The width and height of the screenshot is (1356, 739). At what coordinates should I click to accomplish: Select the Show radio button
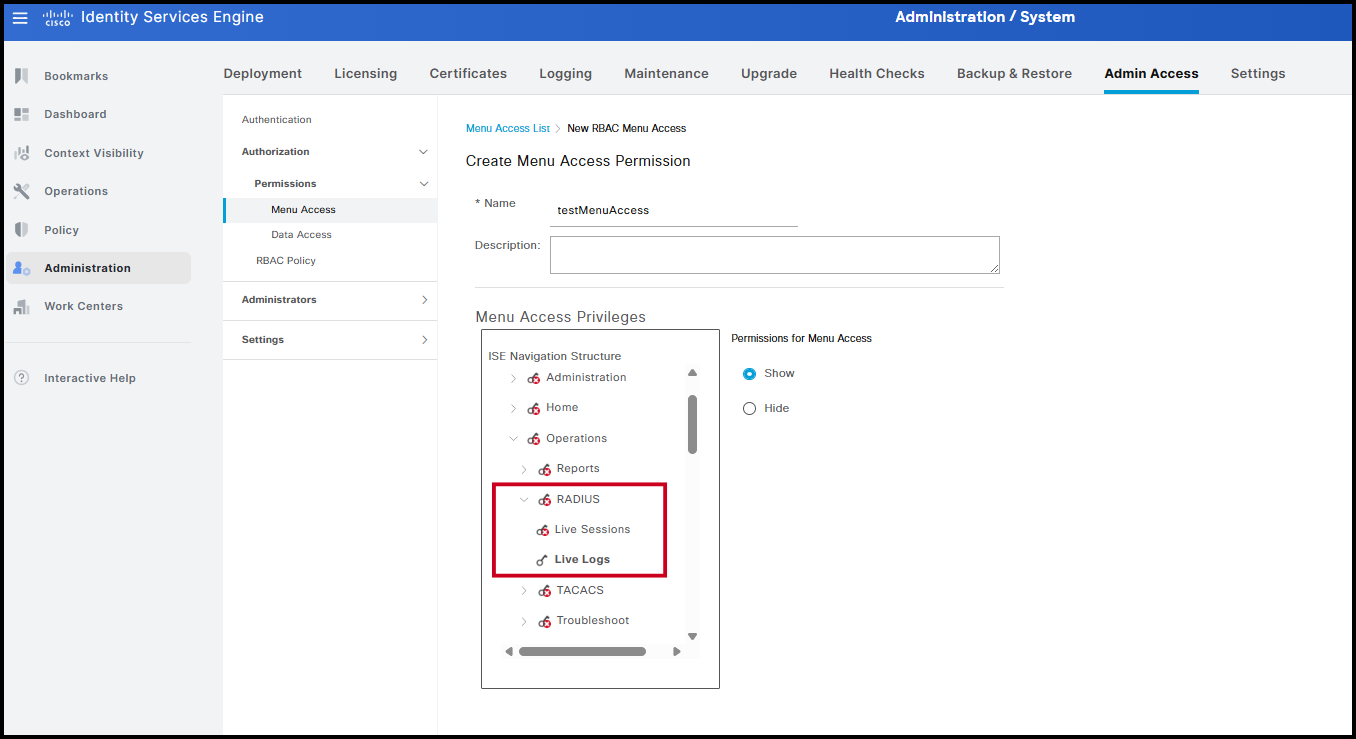[x=749, y=373]
